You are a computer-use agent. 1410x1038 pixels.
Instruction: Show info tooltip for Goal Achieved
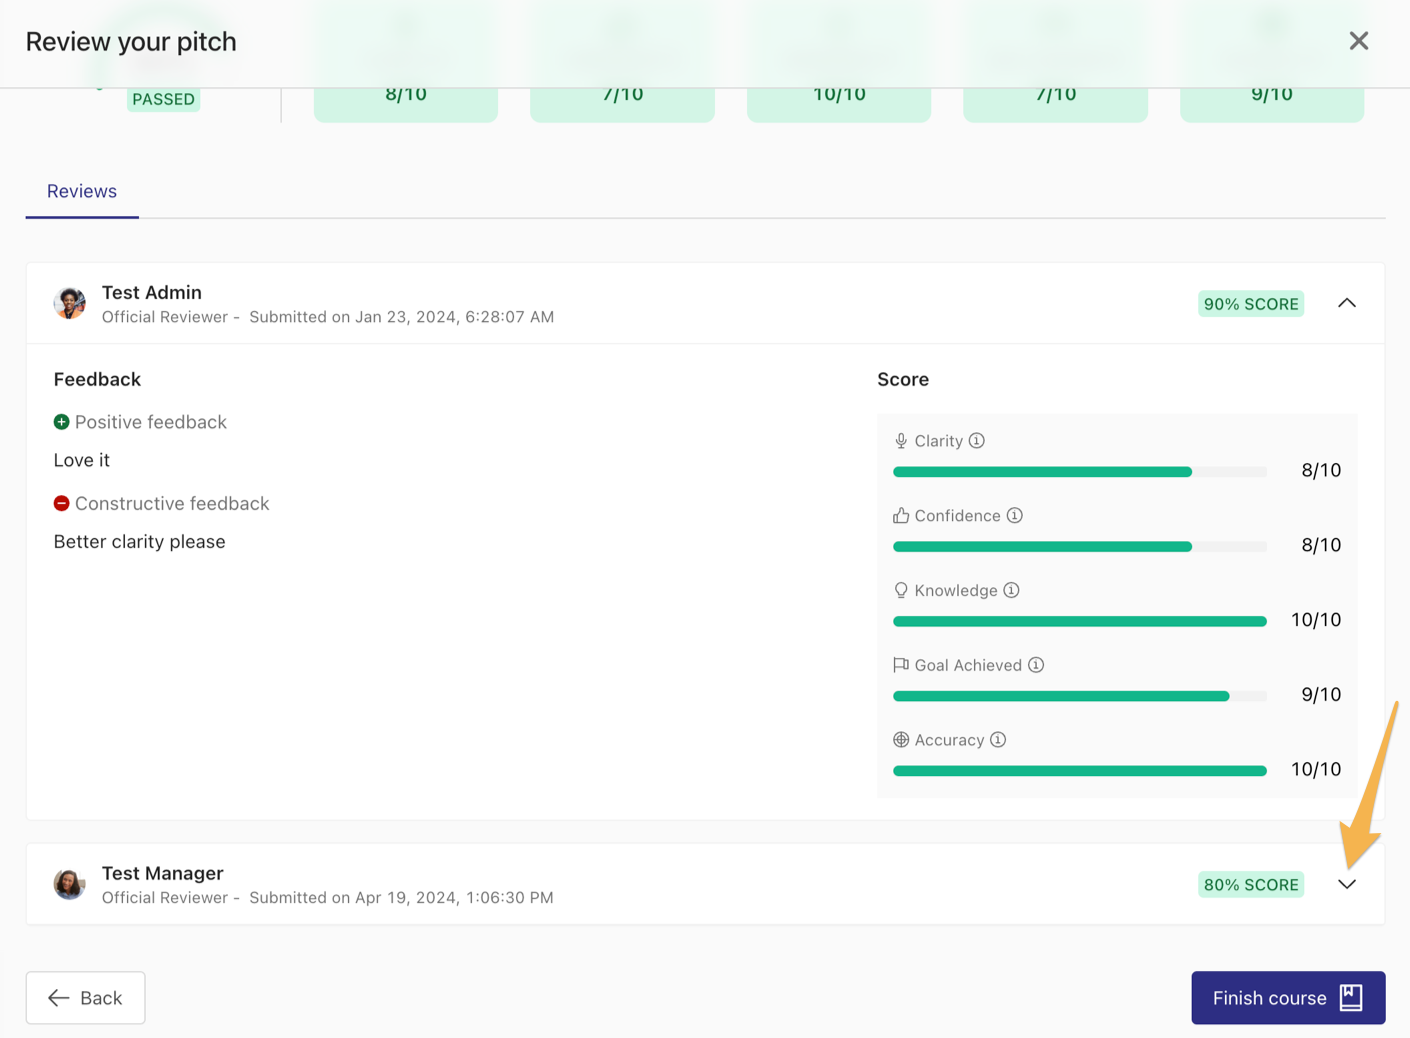1036,665
